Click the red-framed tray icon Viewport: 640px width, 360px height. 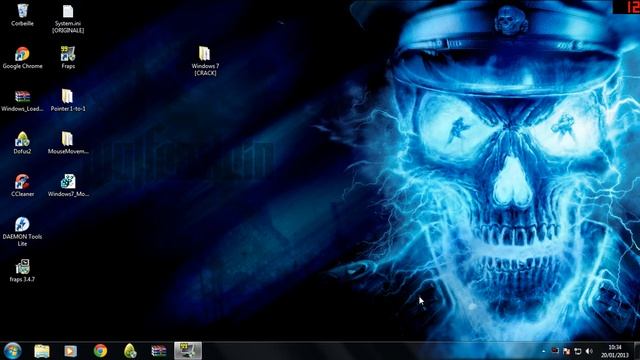point(555,351)
